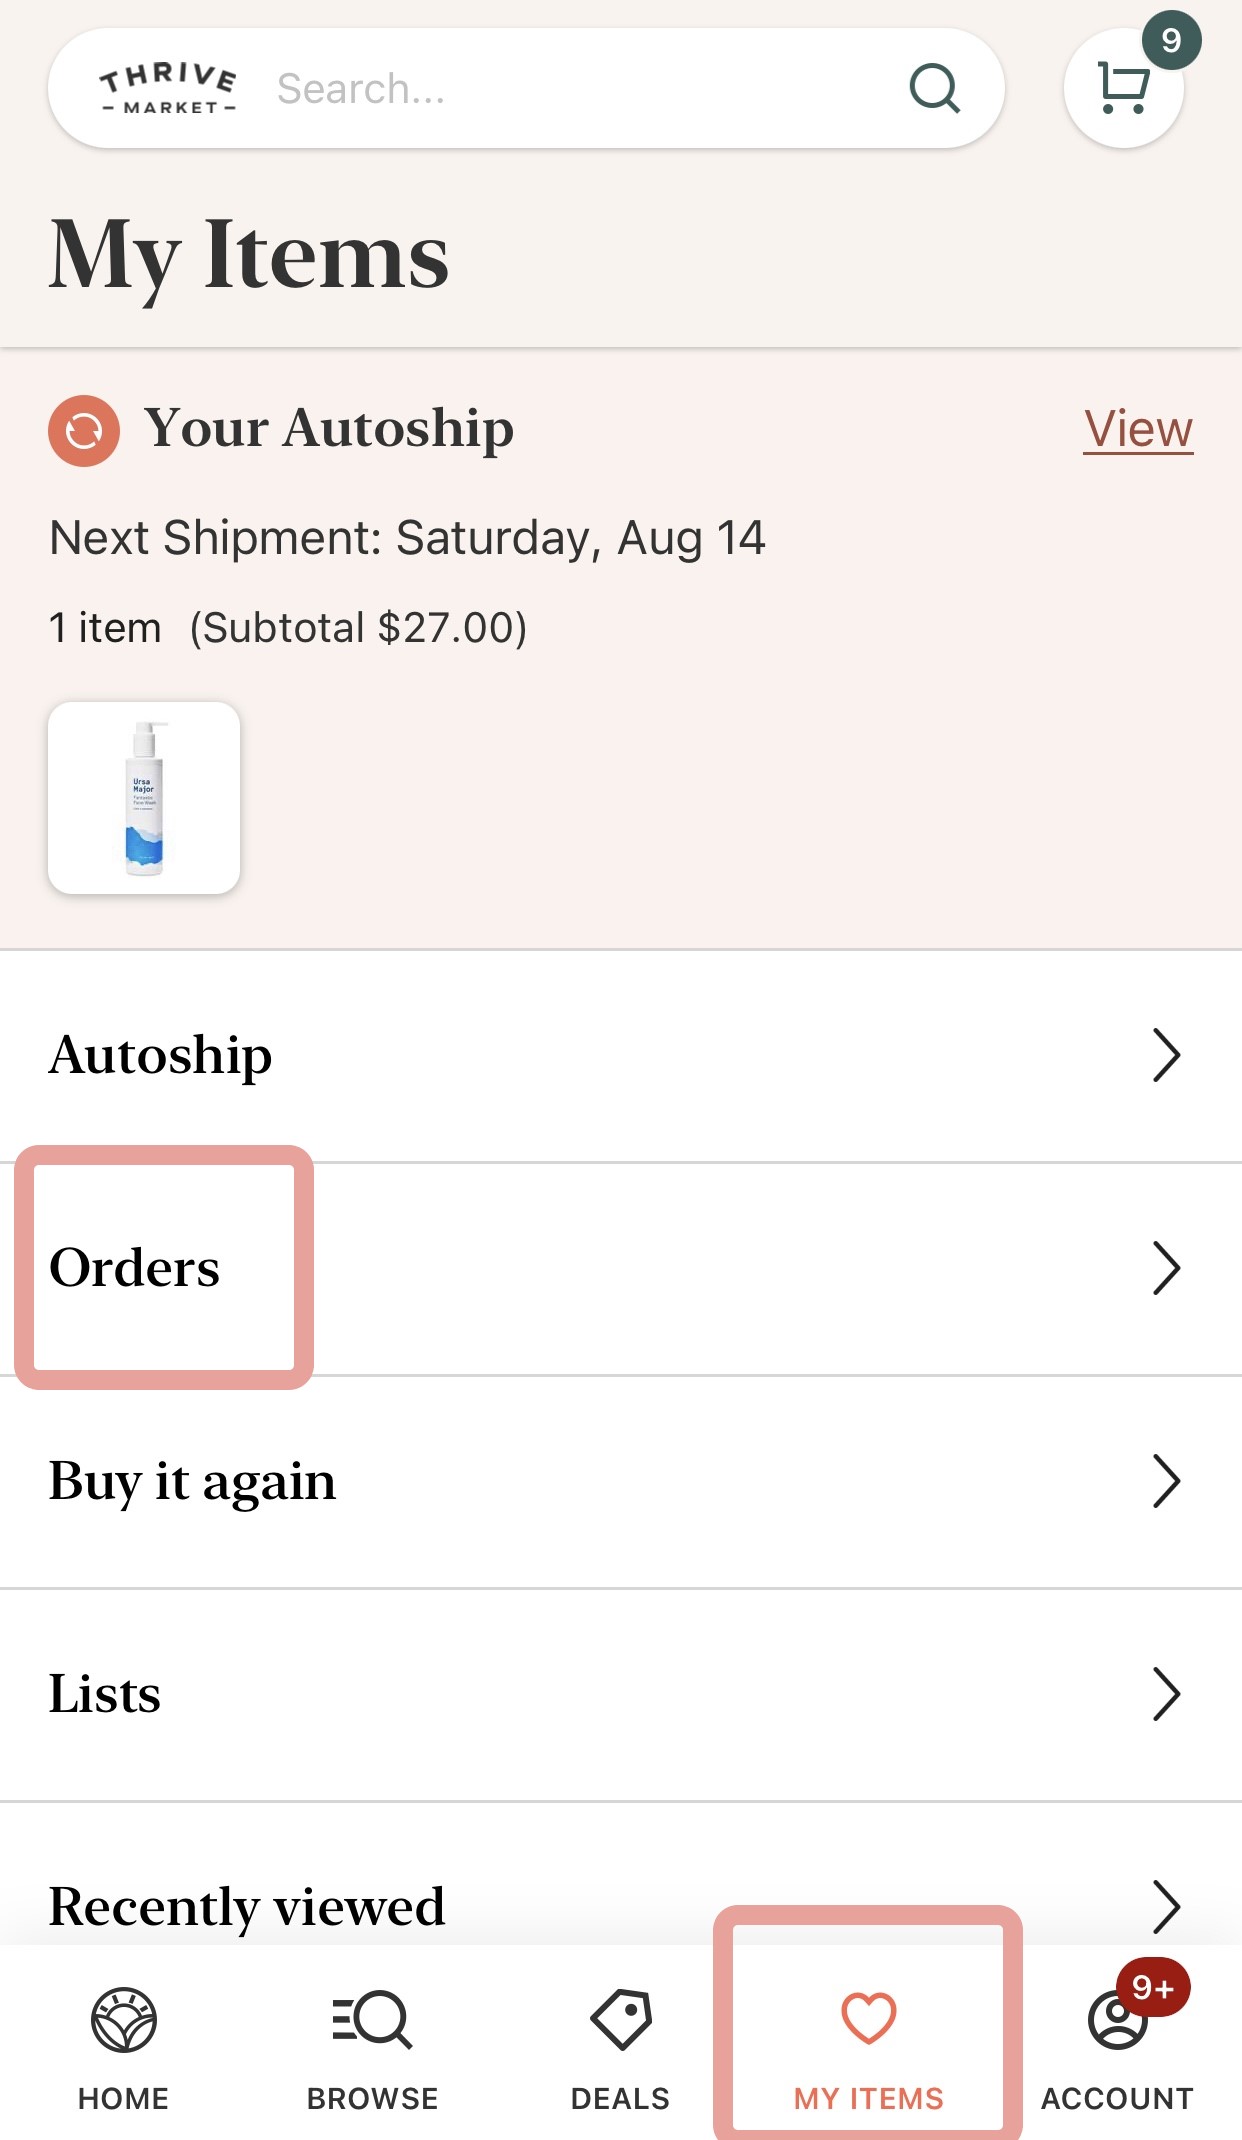Expand the Orders row chevron
Image resolution: width=1242 pixels, height=2140 pixels.
pyautogui.click(x=1166, y=1268)
